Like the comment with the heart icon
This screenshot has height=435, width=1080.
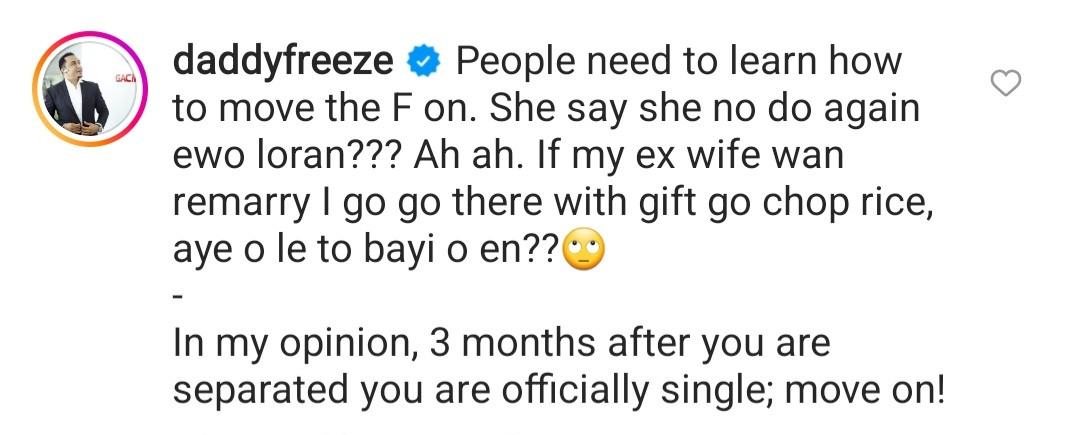coord(1005,84)
